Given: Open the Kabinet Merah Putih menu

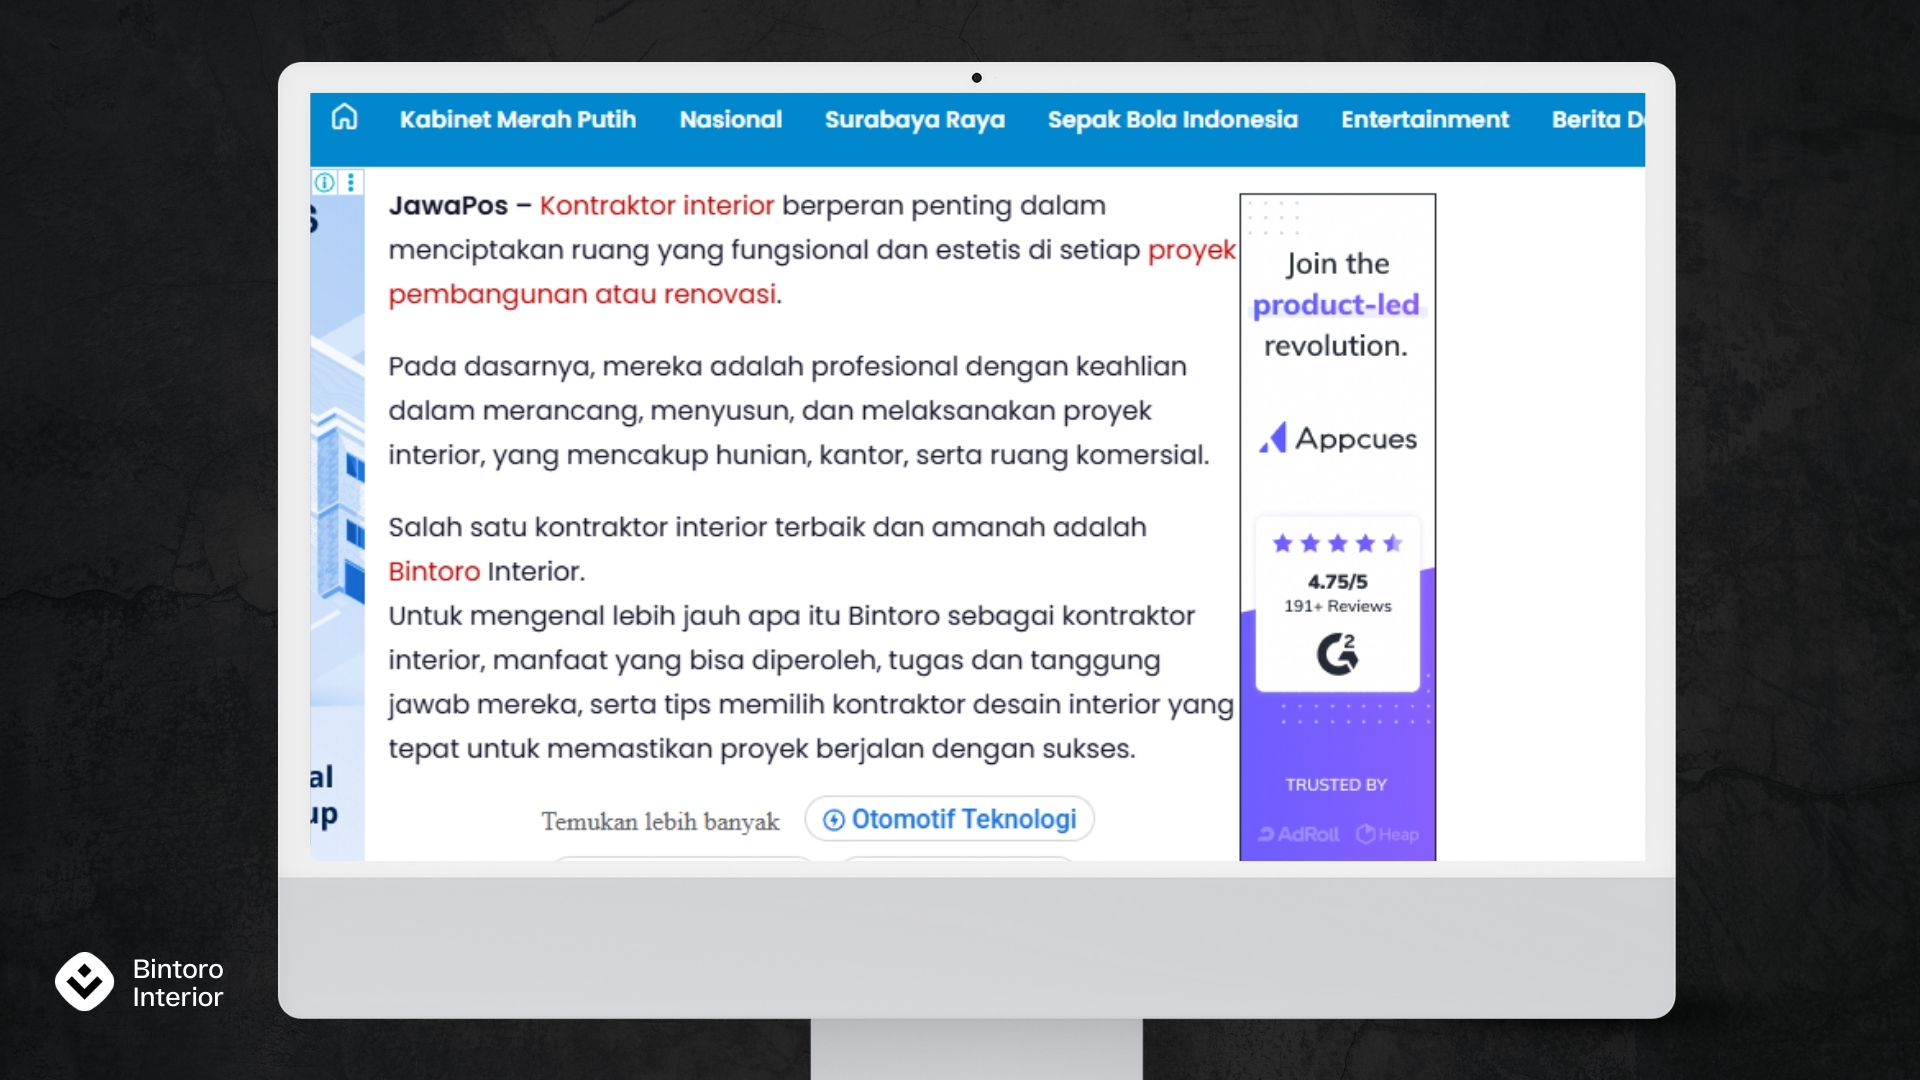Looking at the screenshot, I should [x=517, y=120].
